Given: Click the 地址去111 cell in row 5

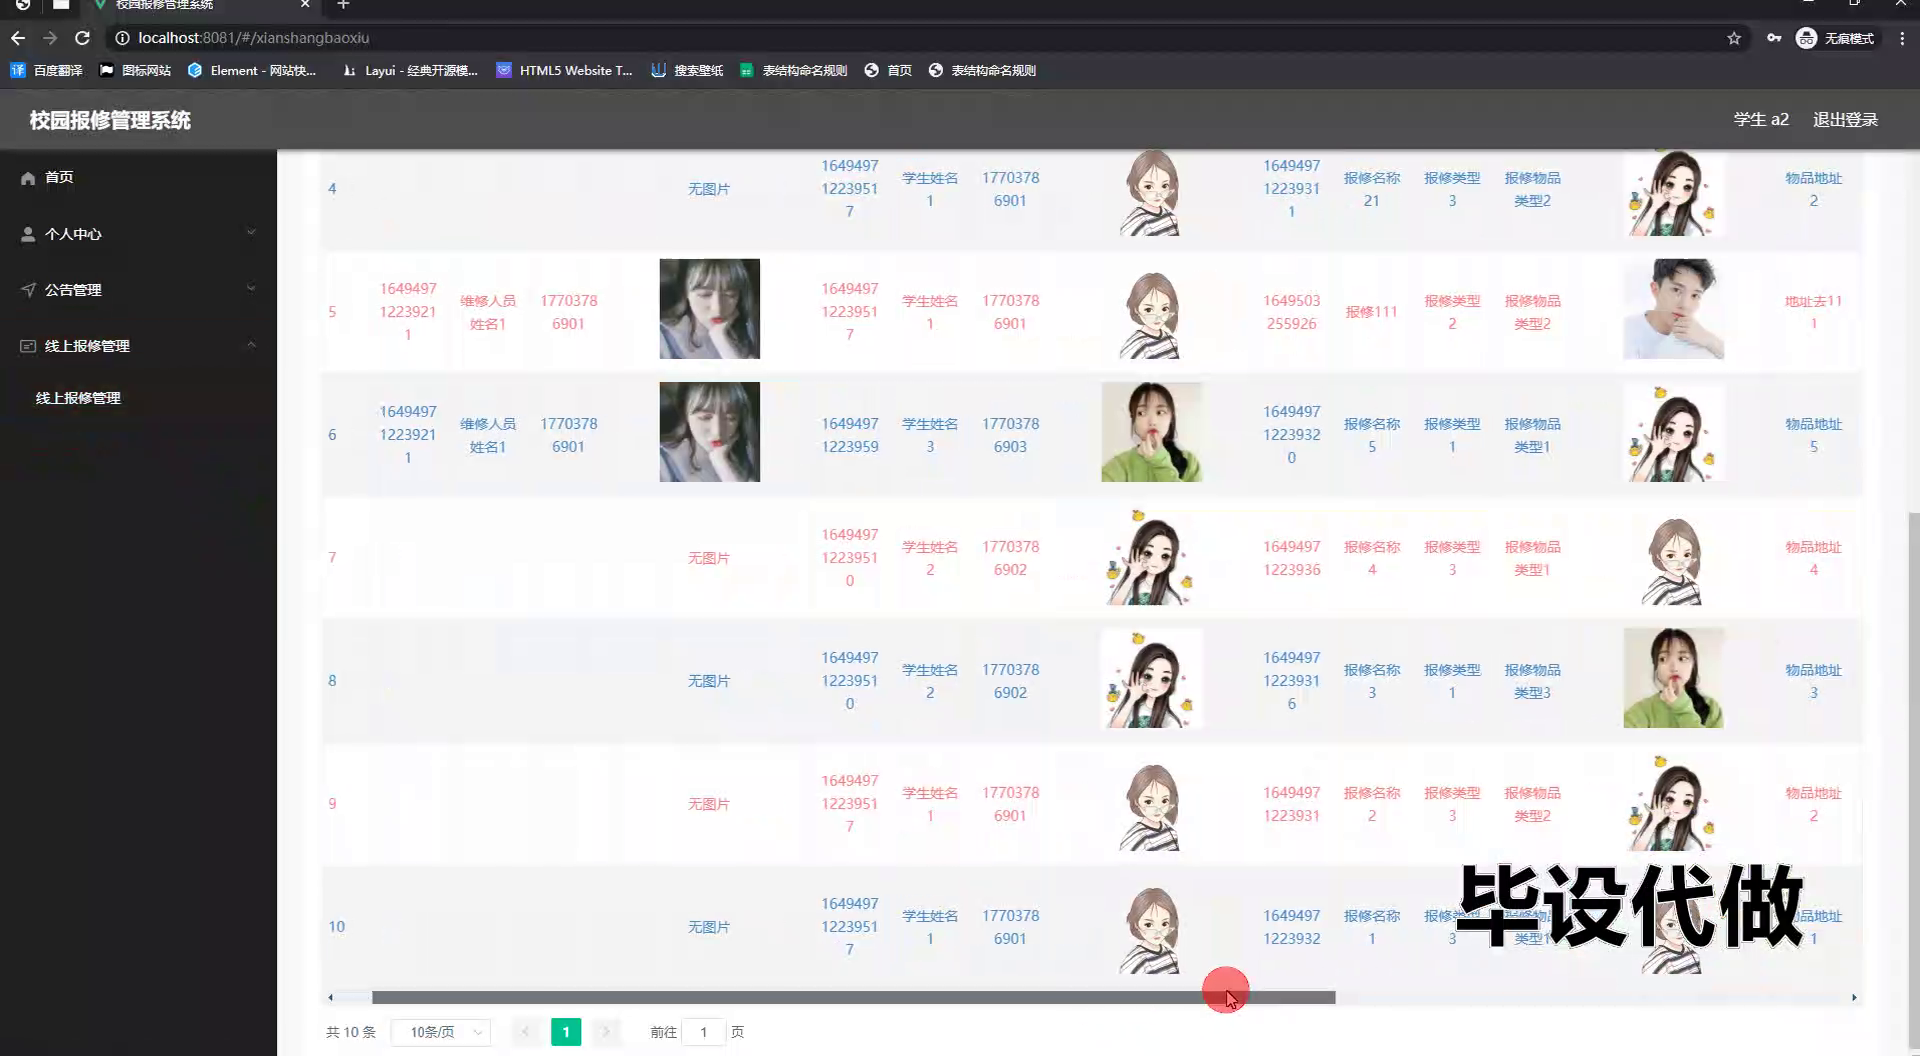Looking at the screenshot, I should coord(1813,312).
